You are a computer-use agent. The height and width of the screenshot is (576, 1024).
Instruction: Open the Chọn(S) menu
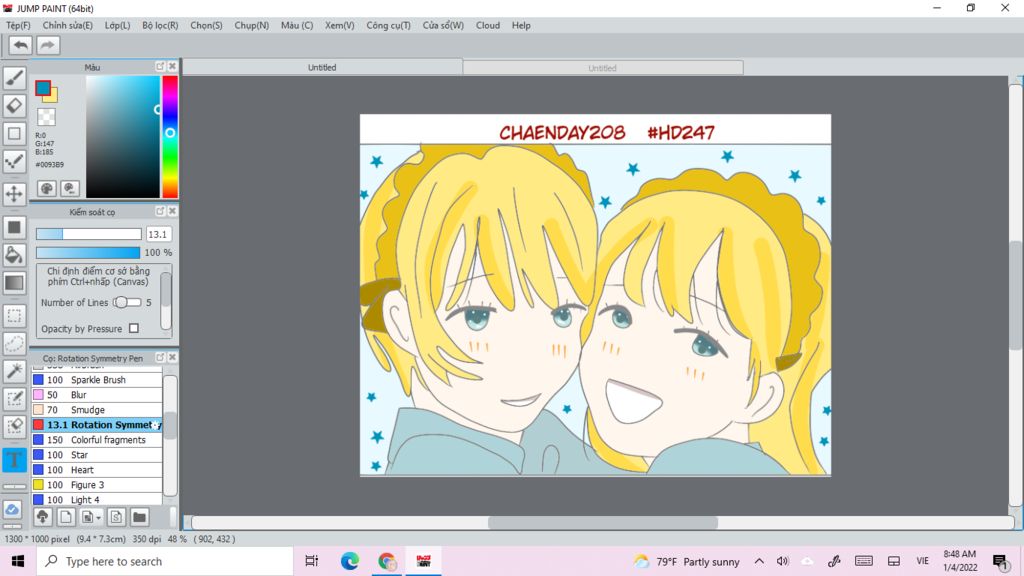[206, 25]
